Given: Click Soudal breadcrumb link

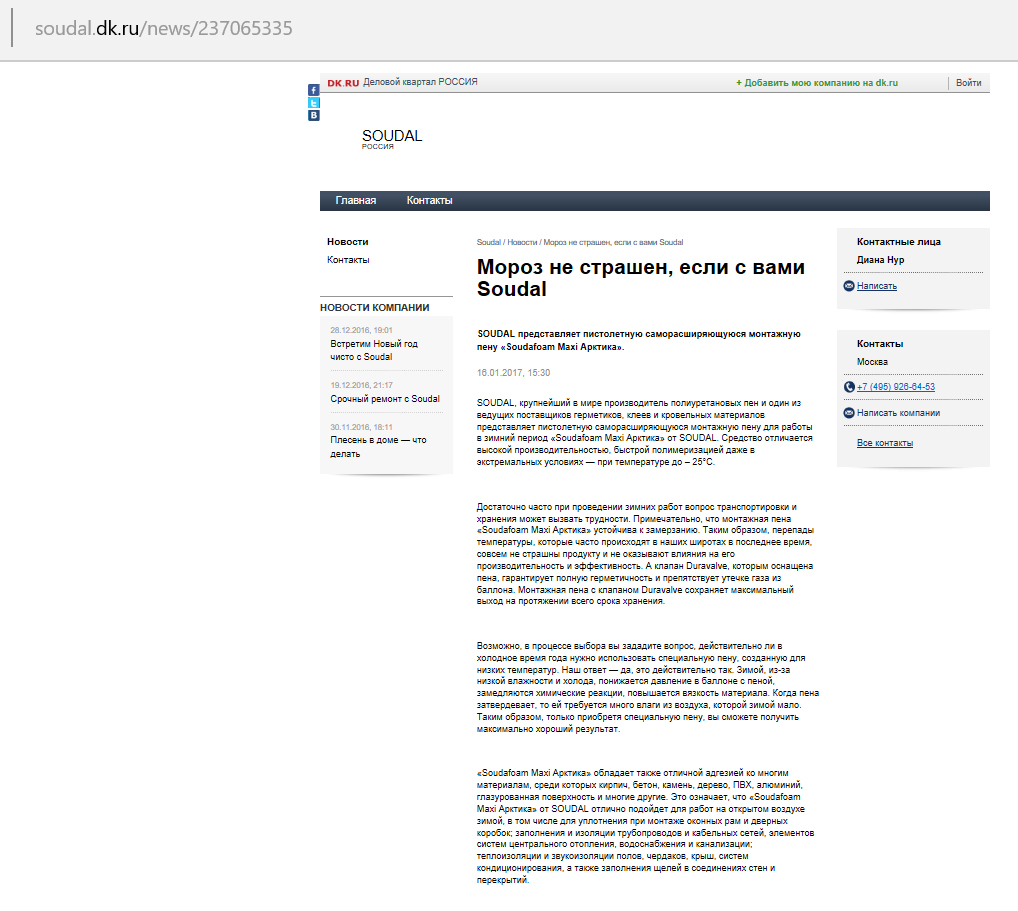Looking at the screenshot, I should click(x=489, y=242).
